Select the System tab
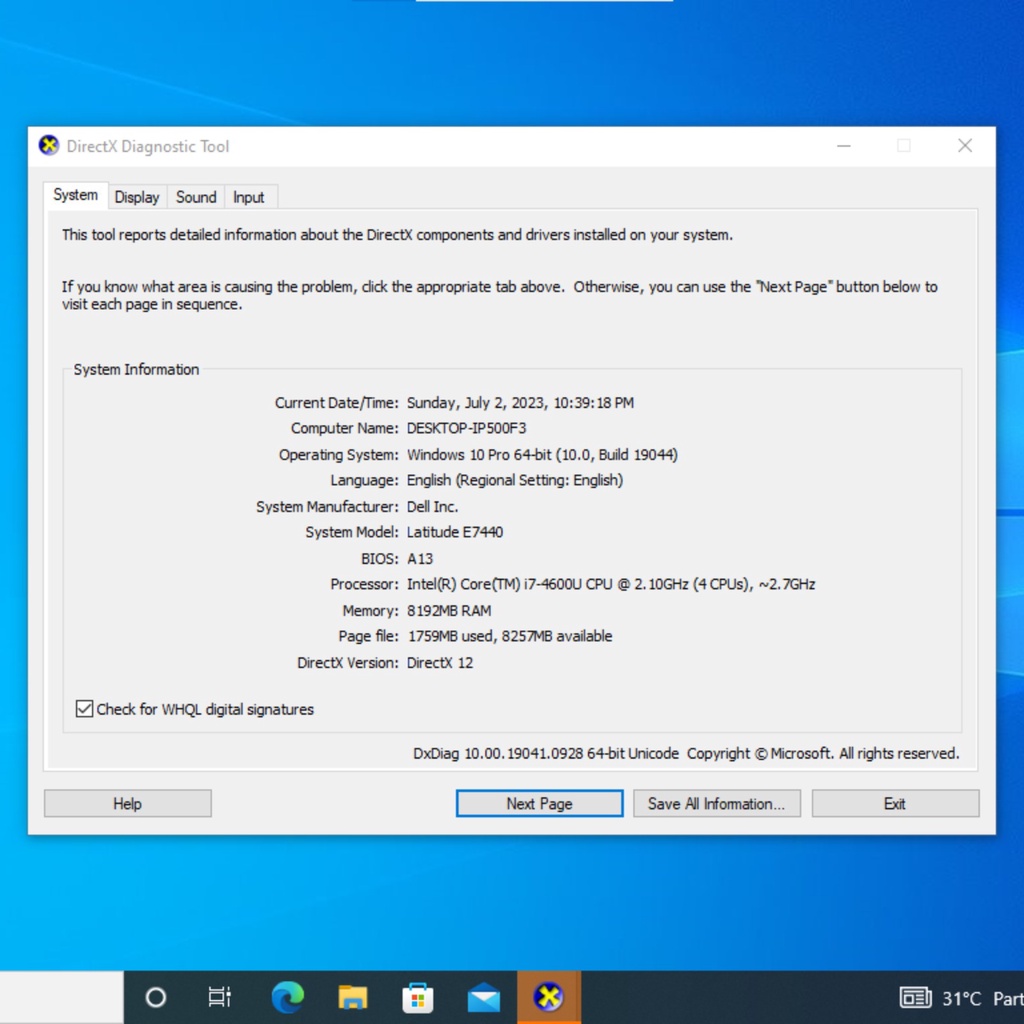 76,195
